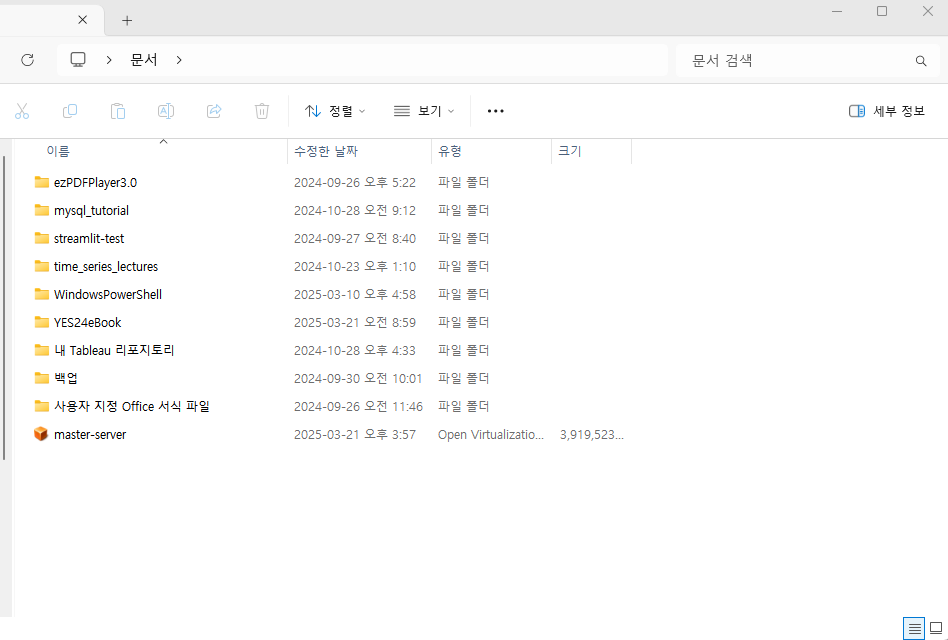Viewport: 948px width, 640px height.
Task: Click Open Virtualizatio... type cell
Action: pyautogui.click(x=491, y=435)
